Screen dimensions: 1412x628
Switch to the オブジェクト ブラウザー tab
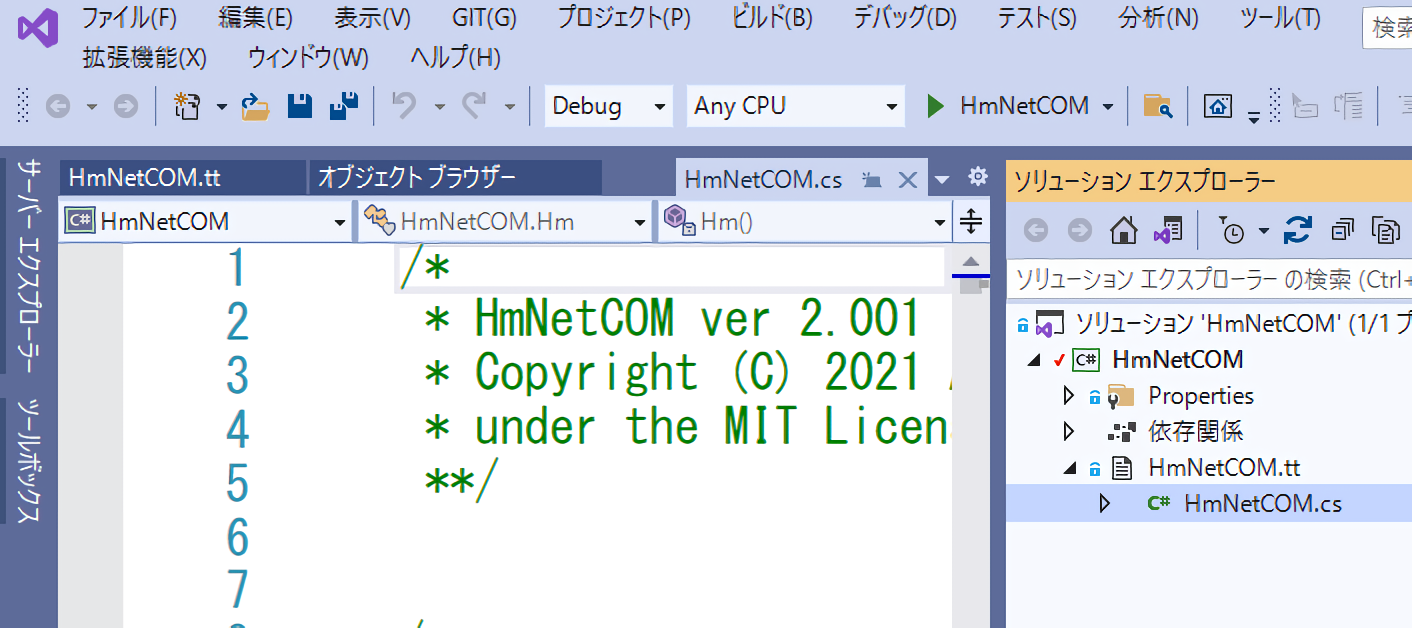tap(456, 179)
